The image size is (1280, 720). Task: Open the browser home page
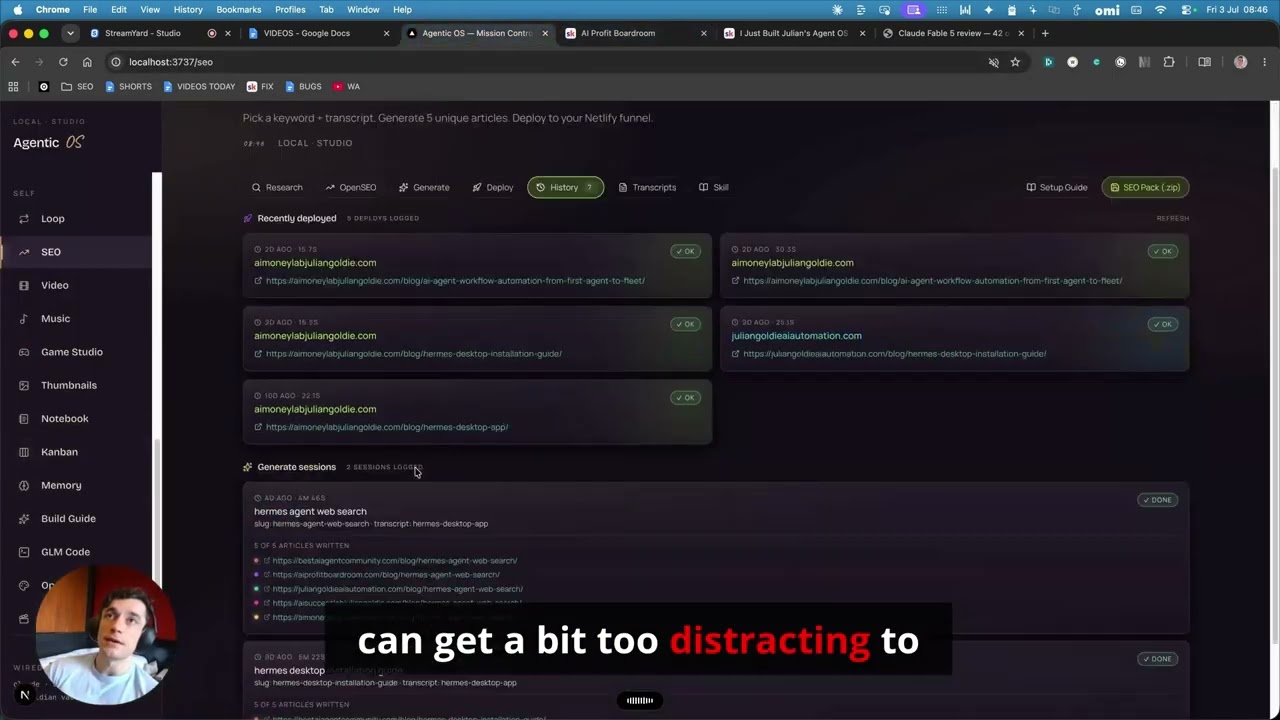[87, 62]
